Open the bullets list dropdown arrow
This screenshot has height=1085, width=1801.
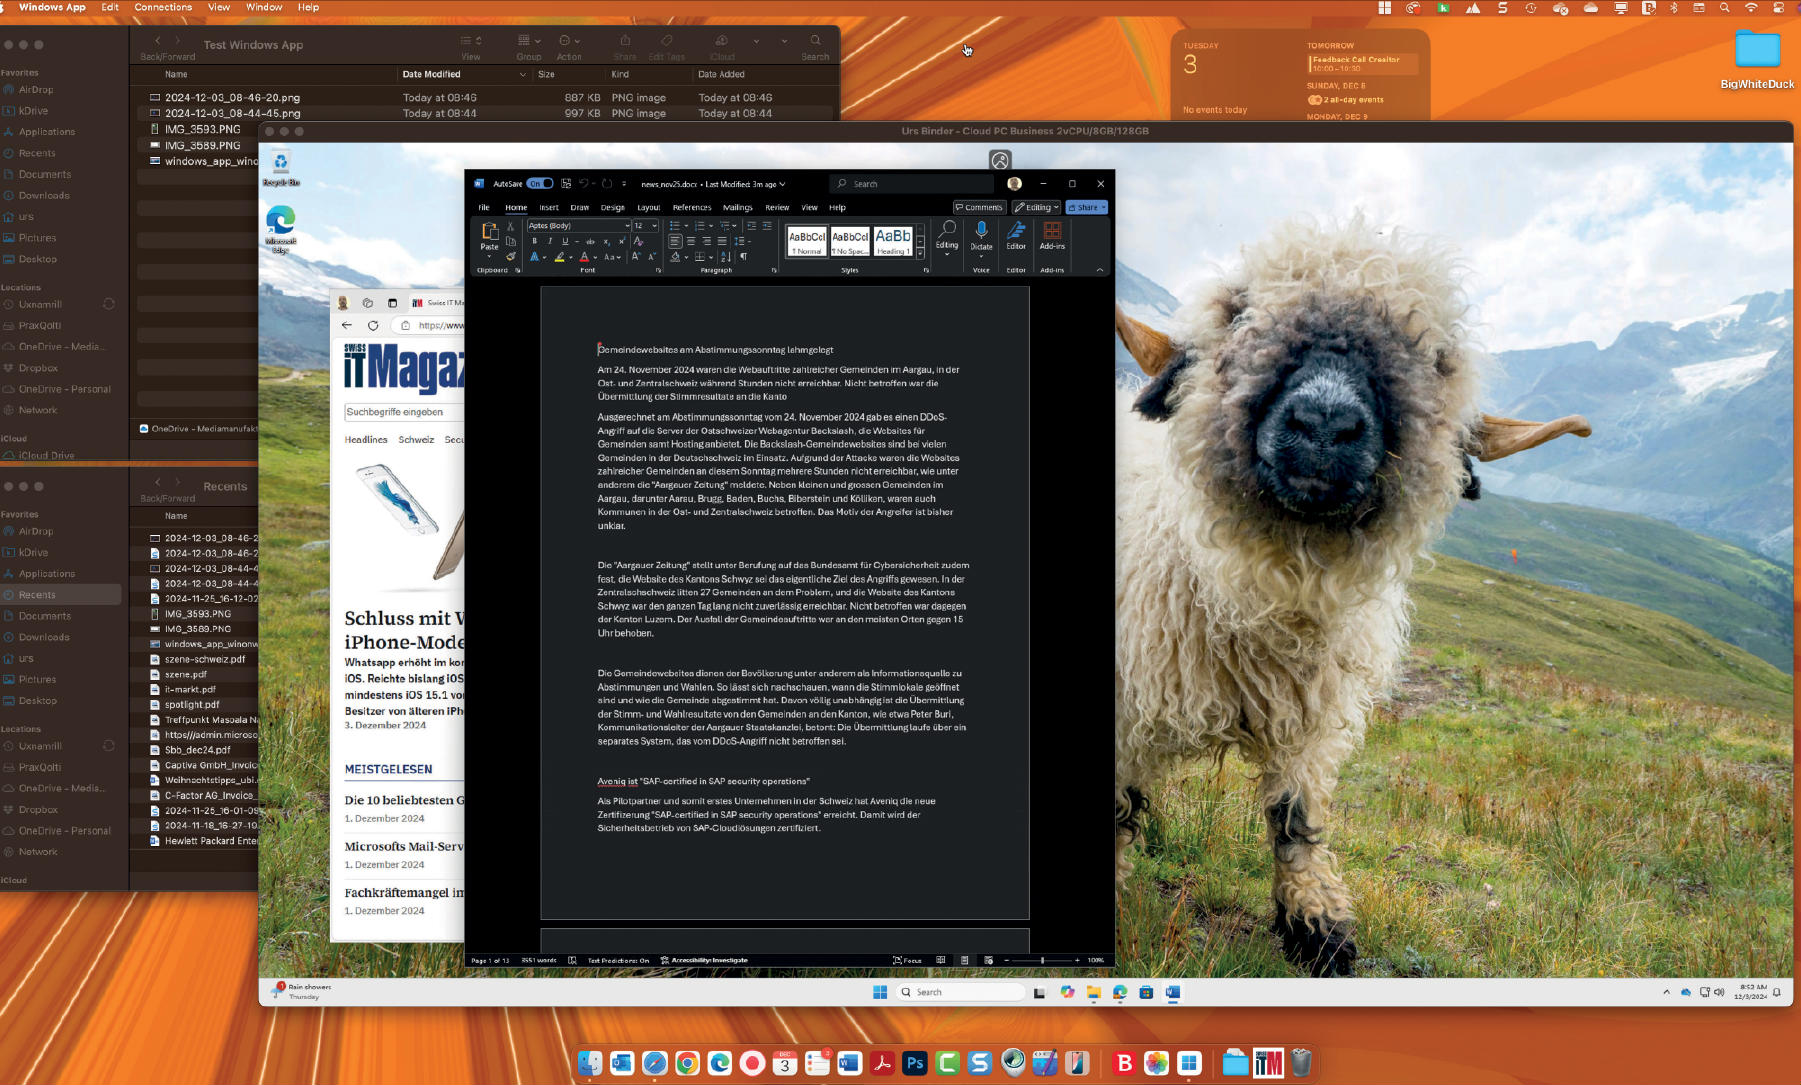click(x=686, y=226)
